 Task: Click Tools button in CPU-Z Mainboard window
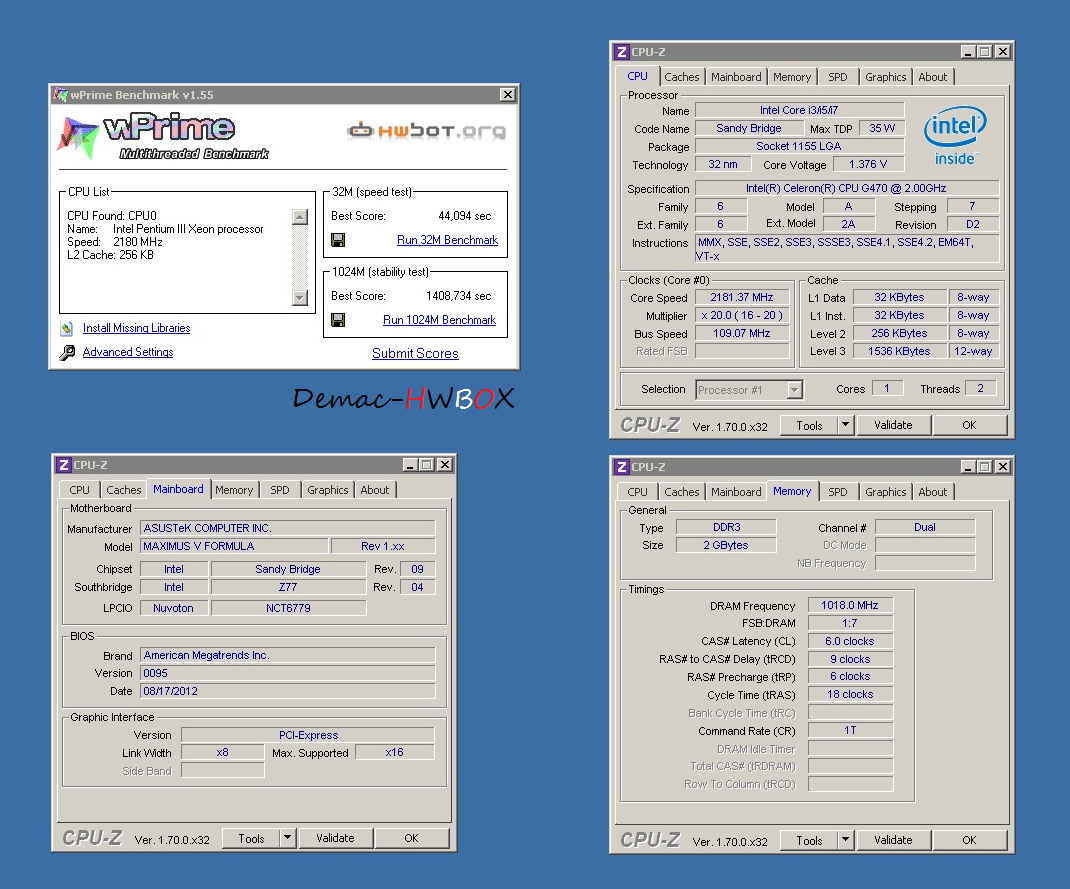tap(251, 839)
